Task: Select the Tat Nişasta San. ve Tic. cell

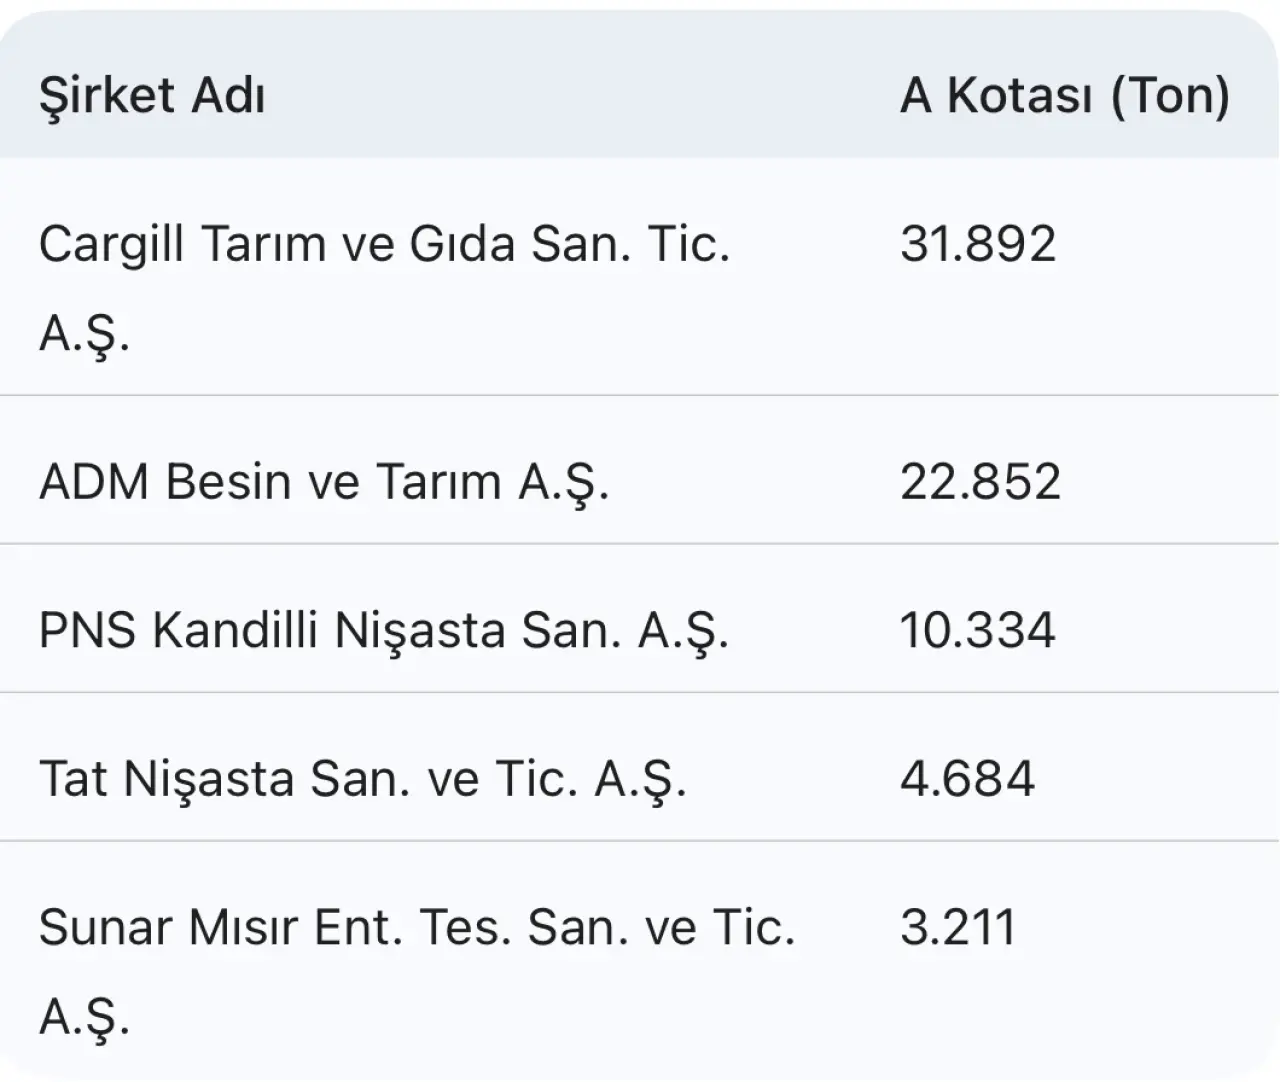Action: (362, 779)
